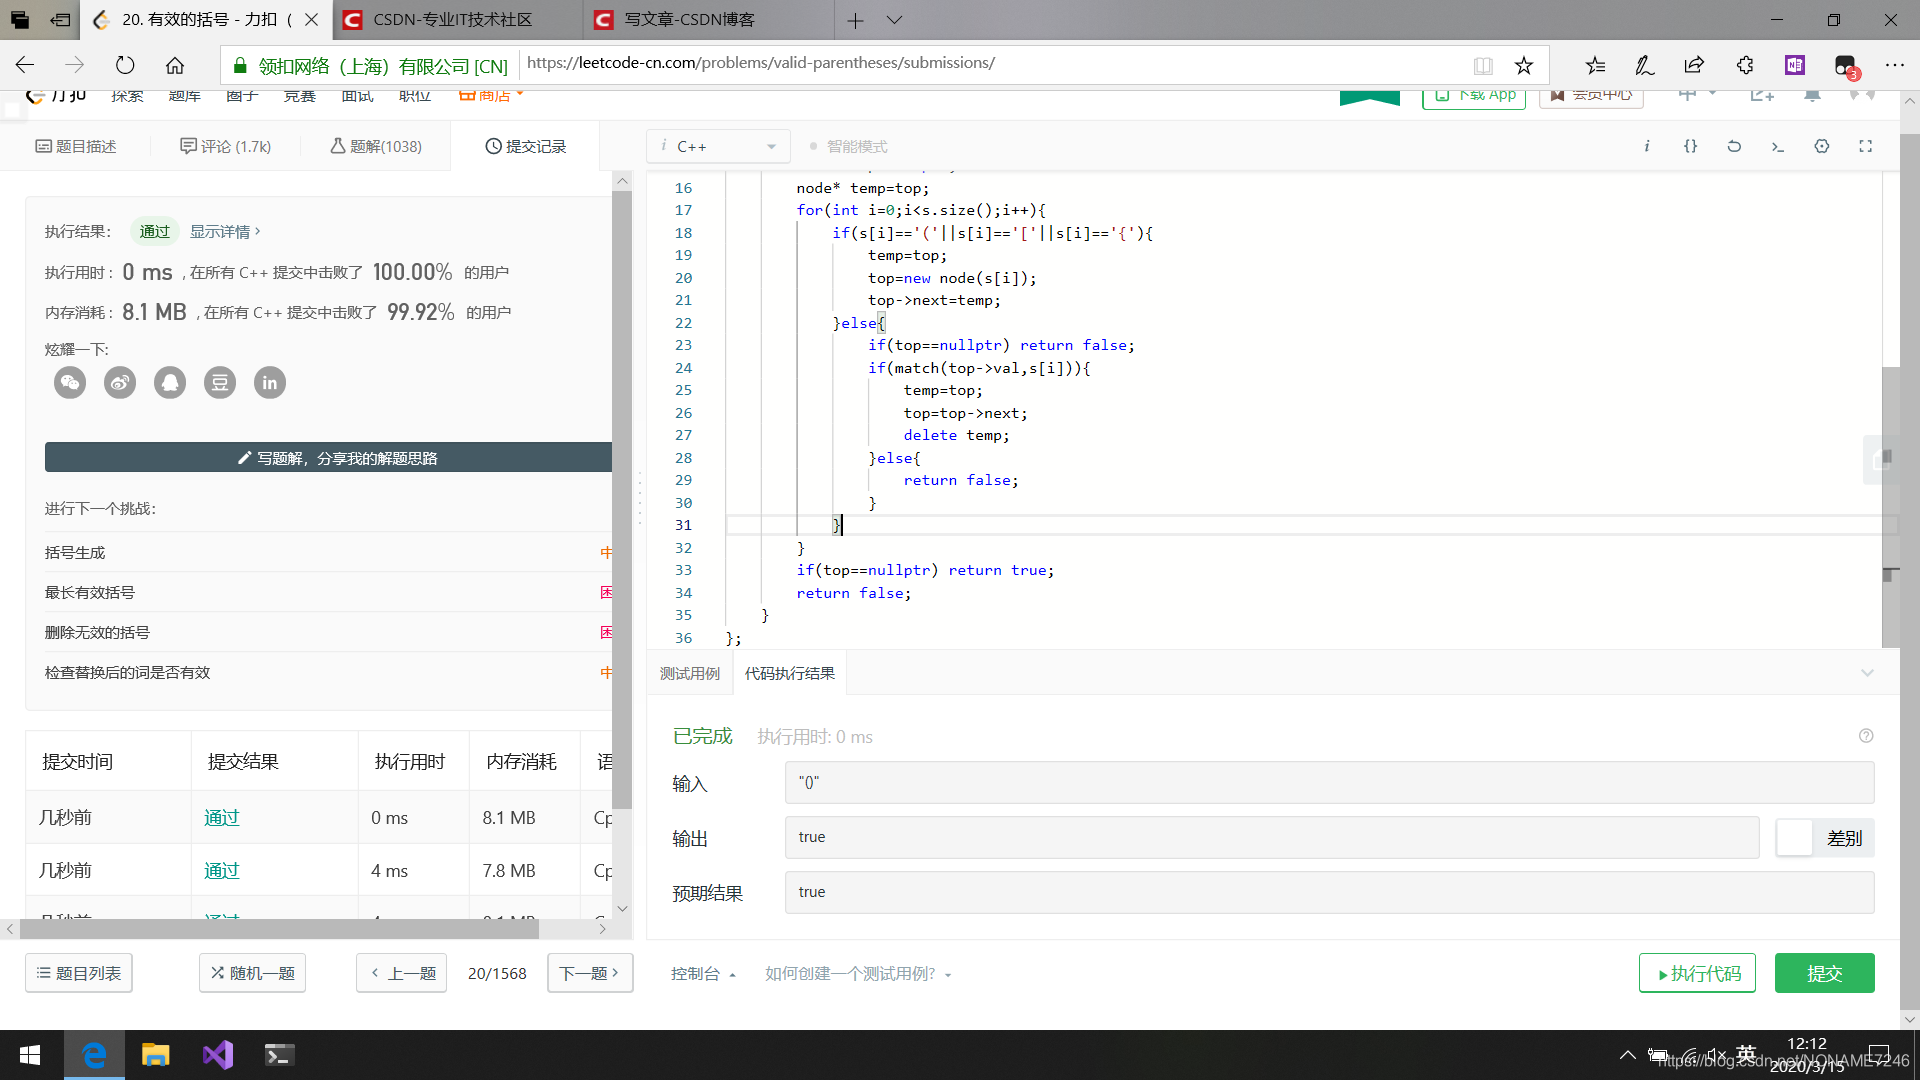Toggle 智能模式 smart mode
The image size is (1920, 1080).
coord(848,146)
